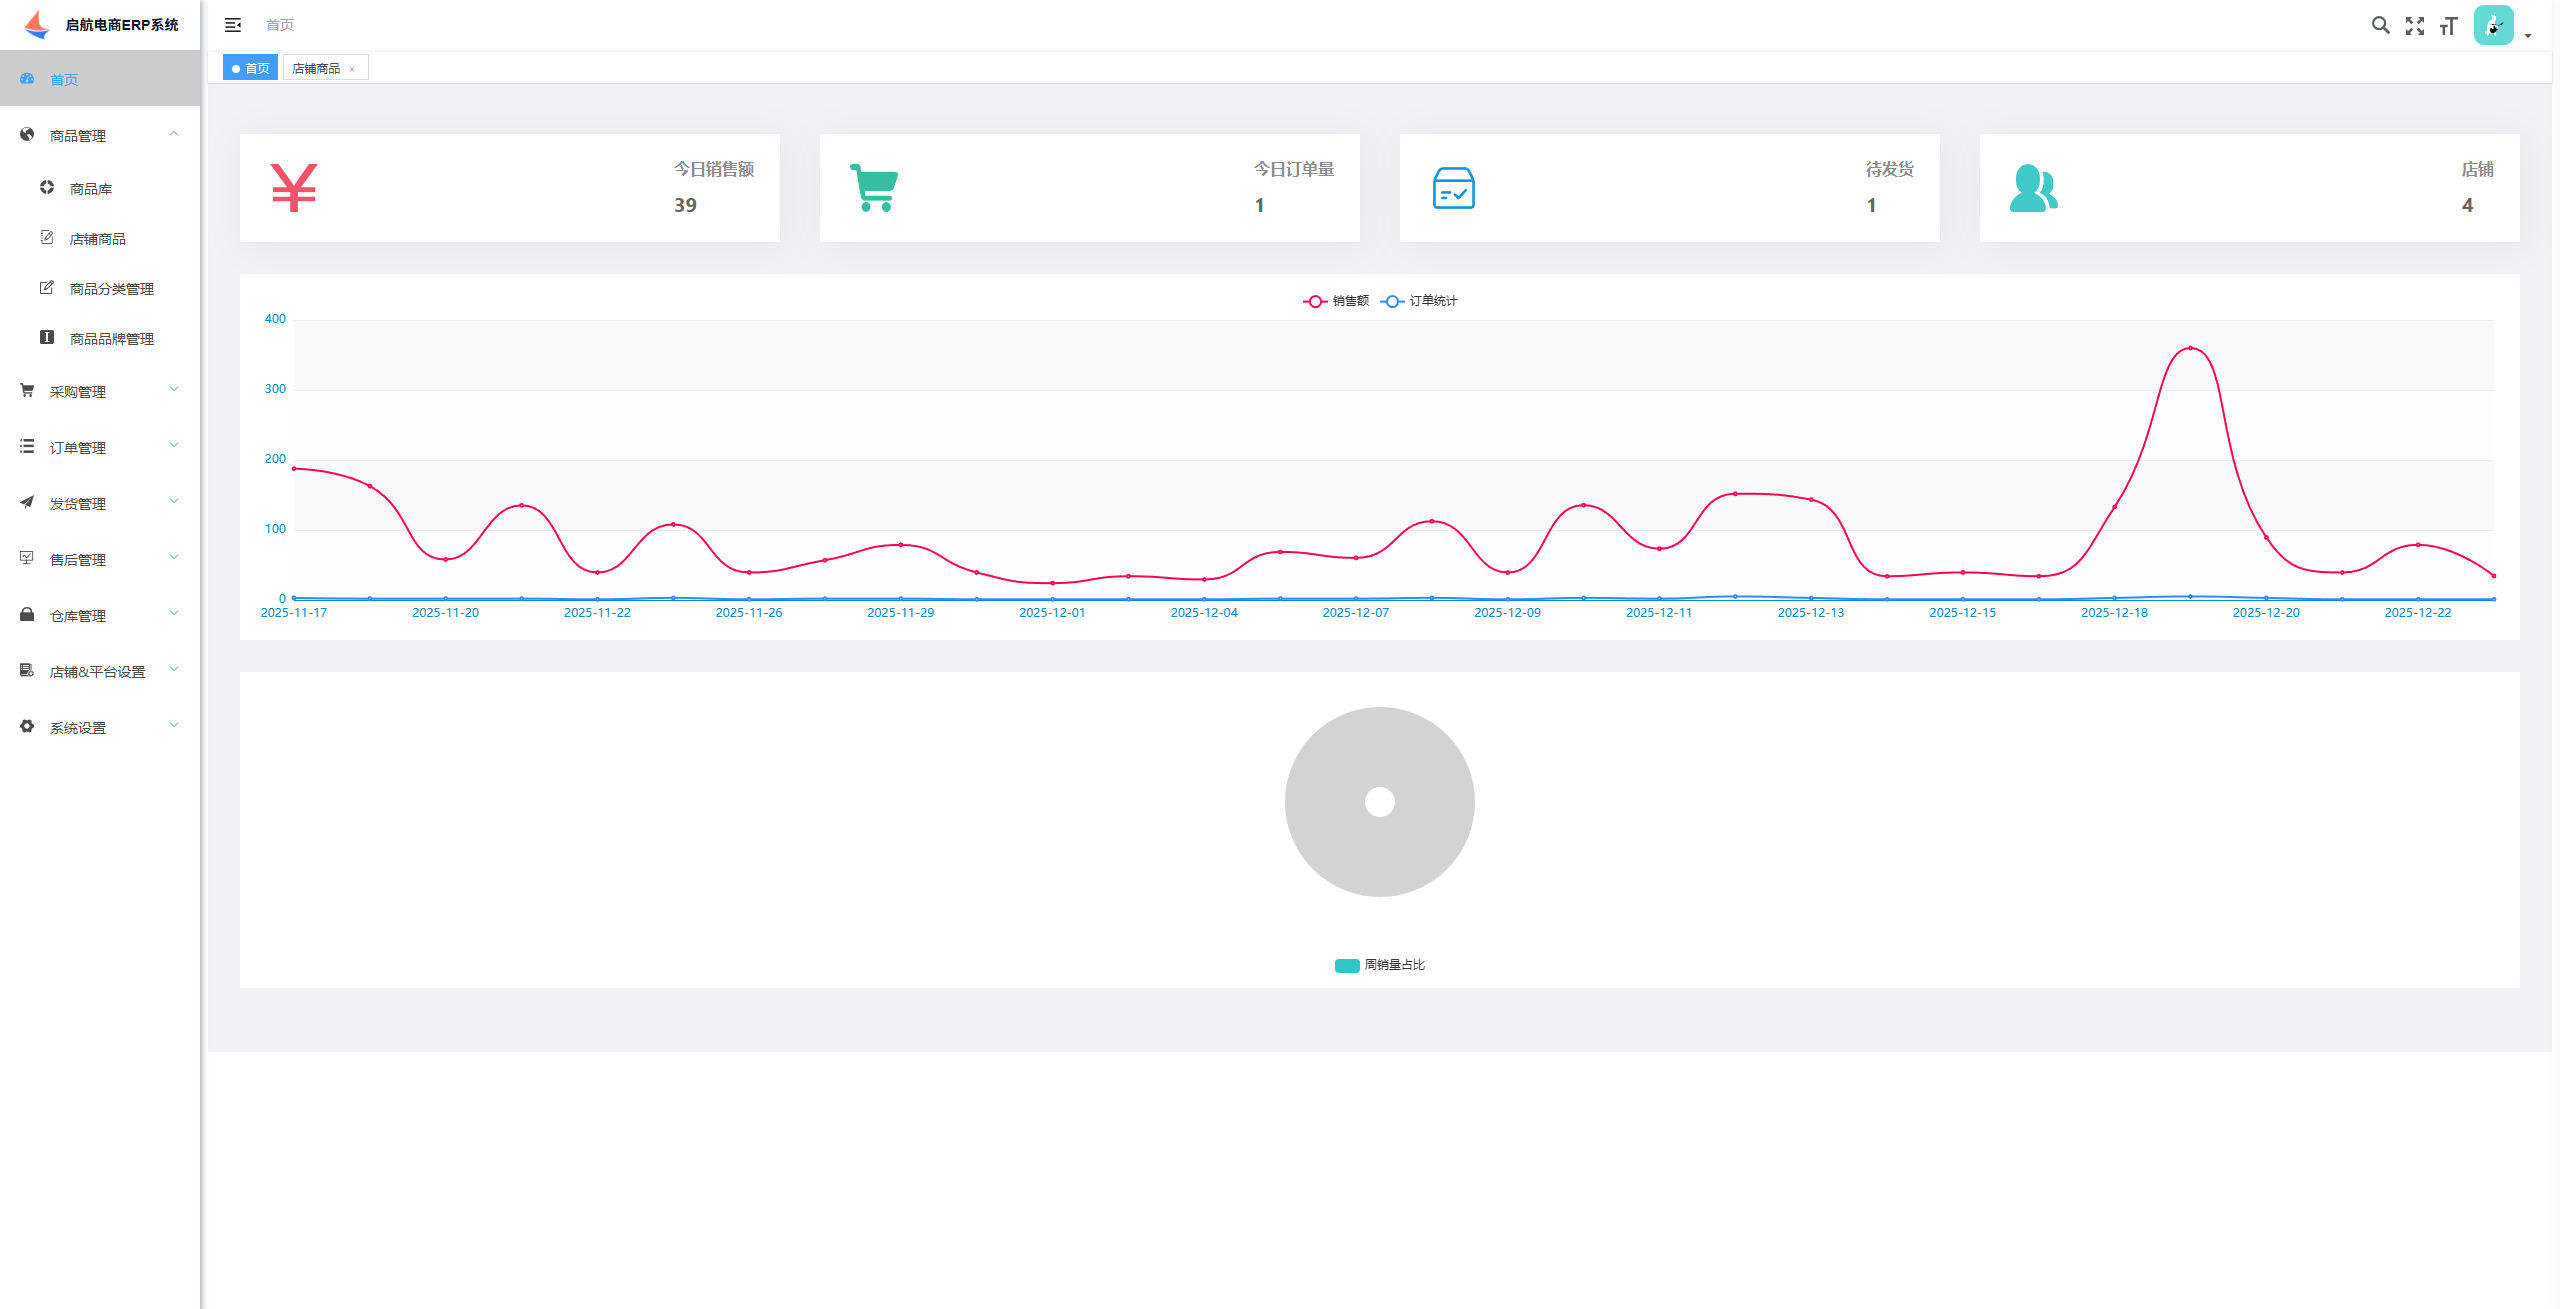Click the user avatar in header

point(2493,25)
